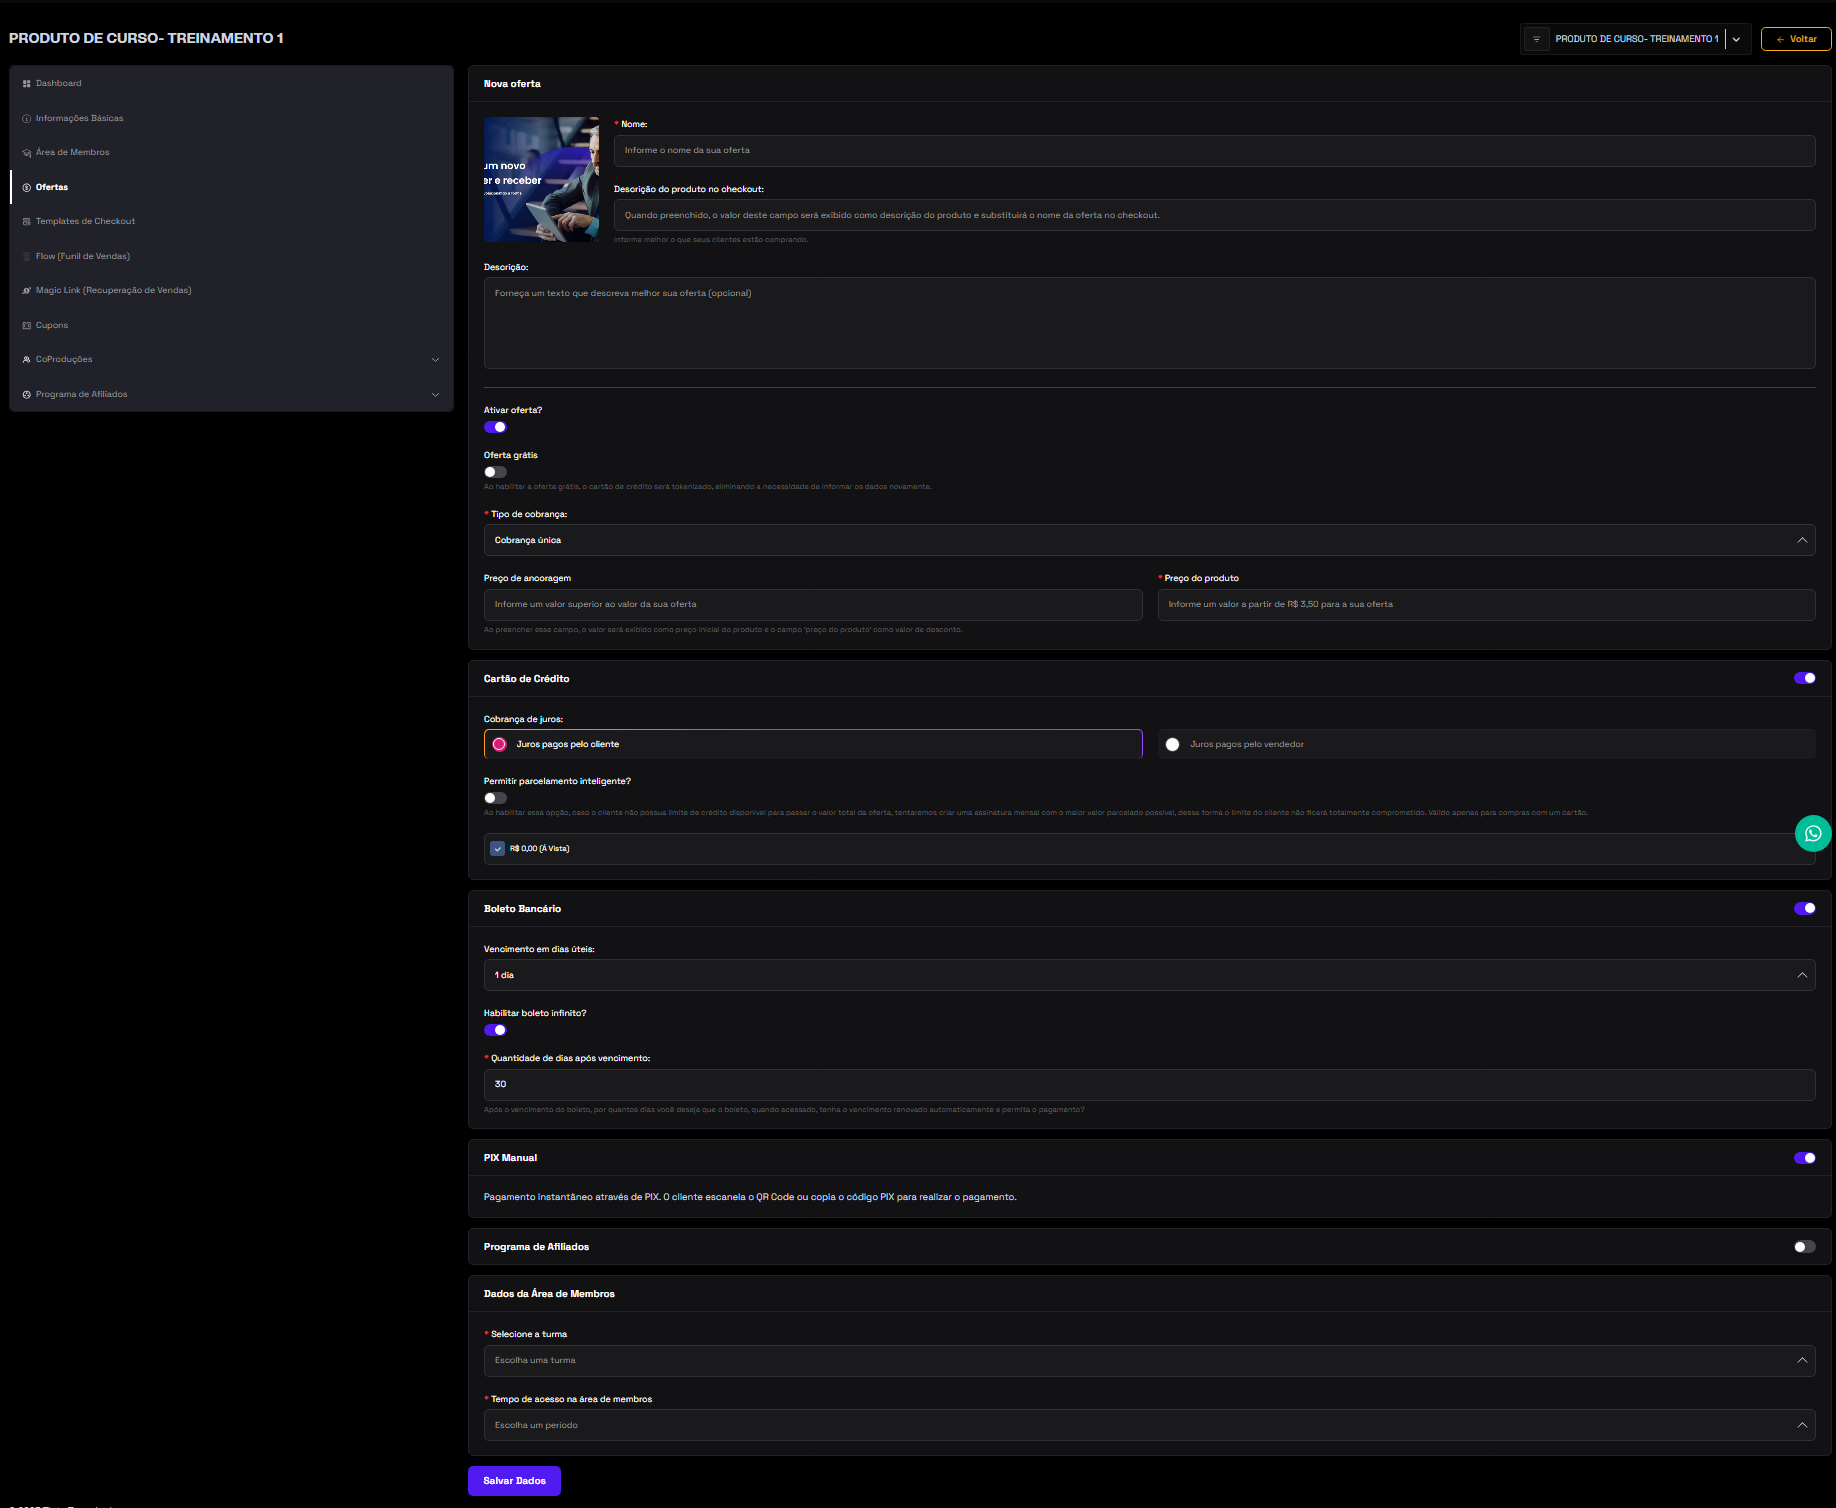
Task: Enable the Oferta grátis switch
Action: pyautogui.click(x=495, y=472)
